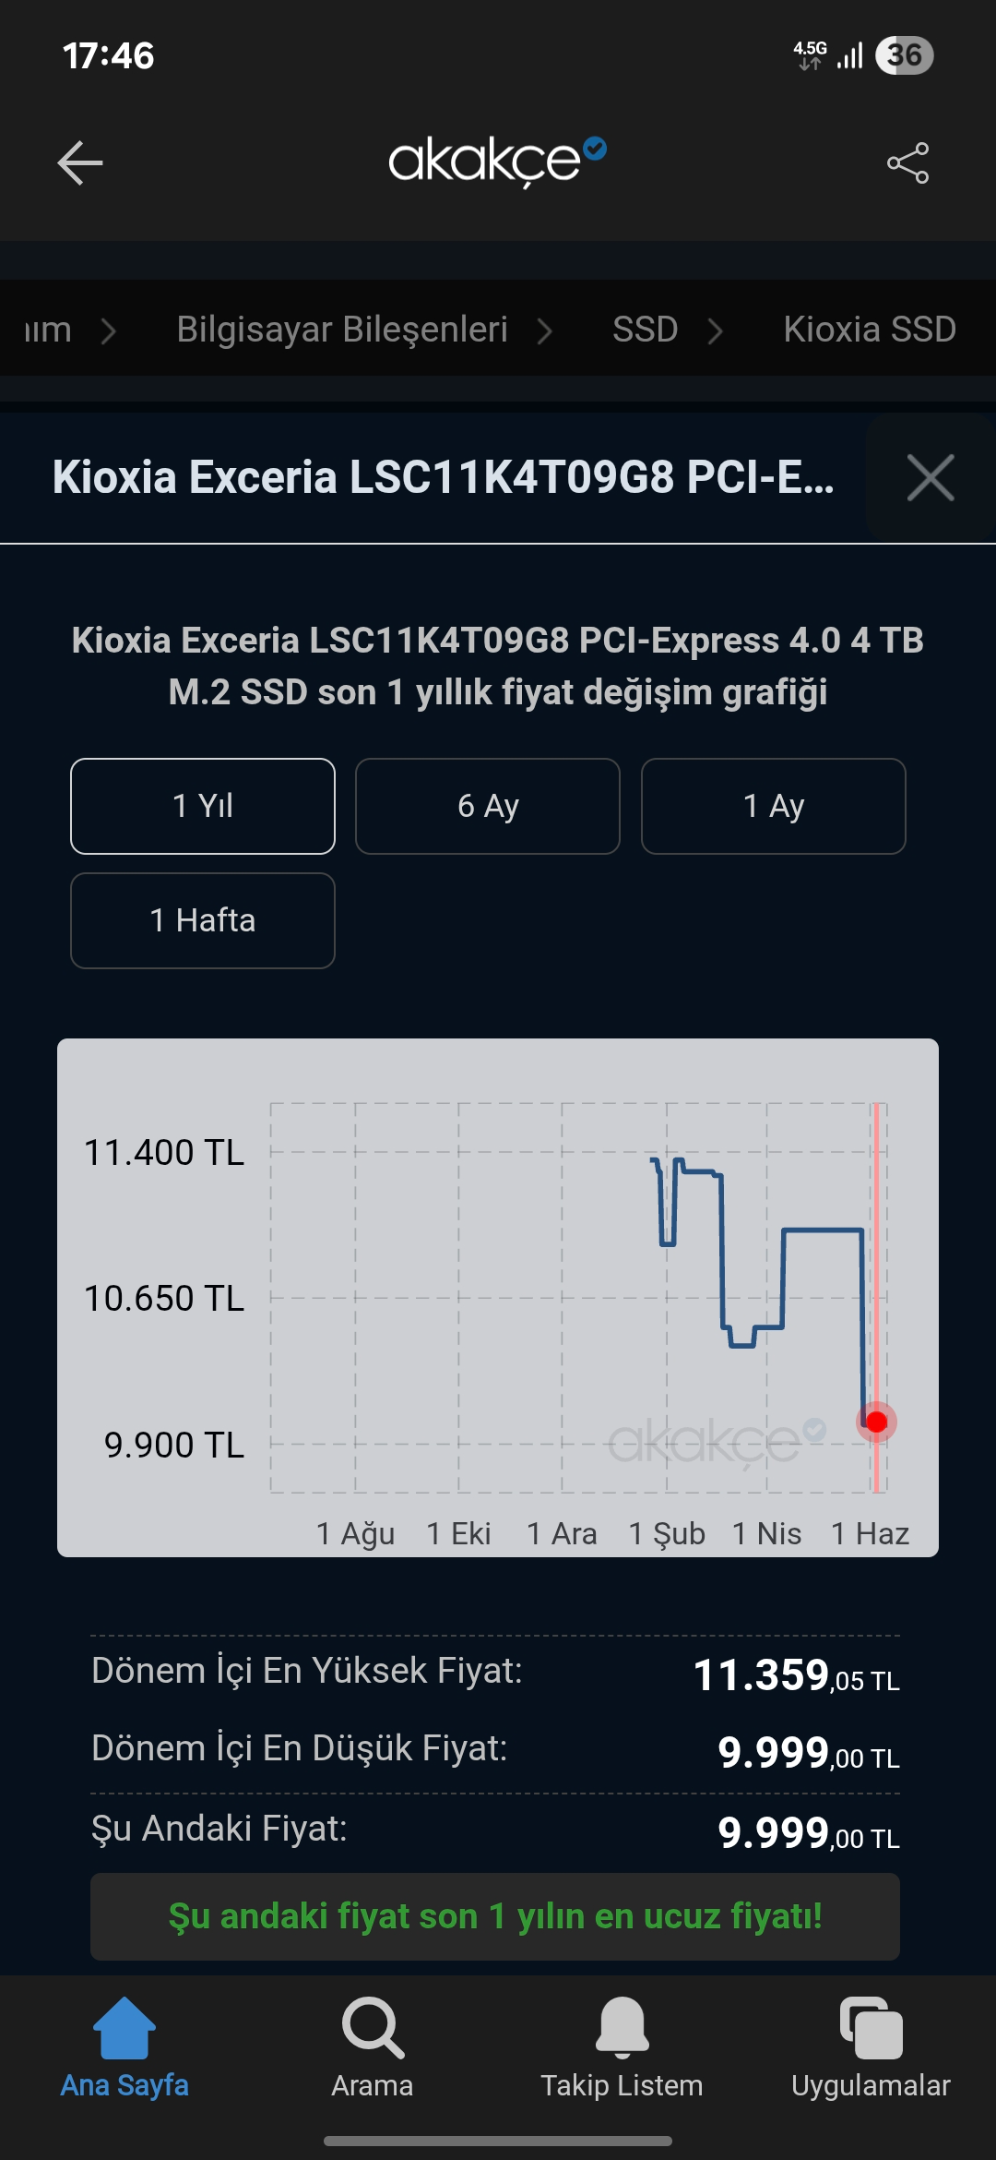Tap chevron after Bilgisayar Bileşenleri
The height and width of the screenshot is (2160, 996).
545,331
